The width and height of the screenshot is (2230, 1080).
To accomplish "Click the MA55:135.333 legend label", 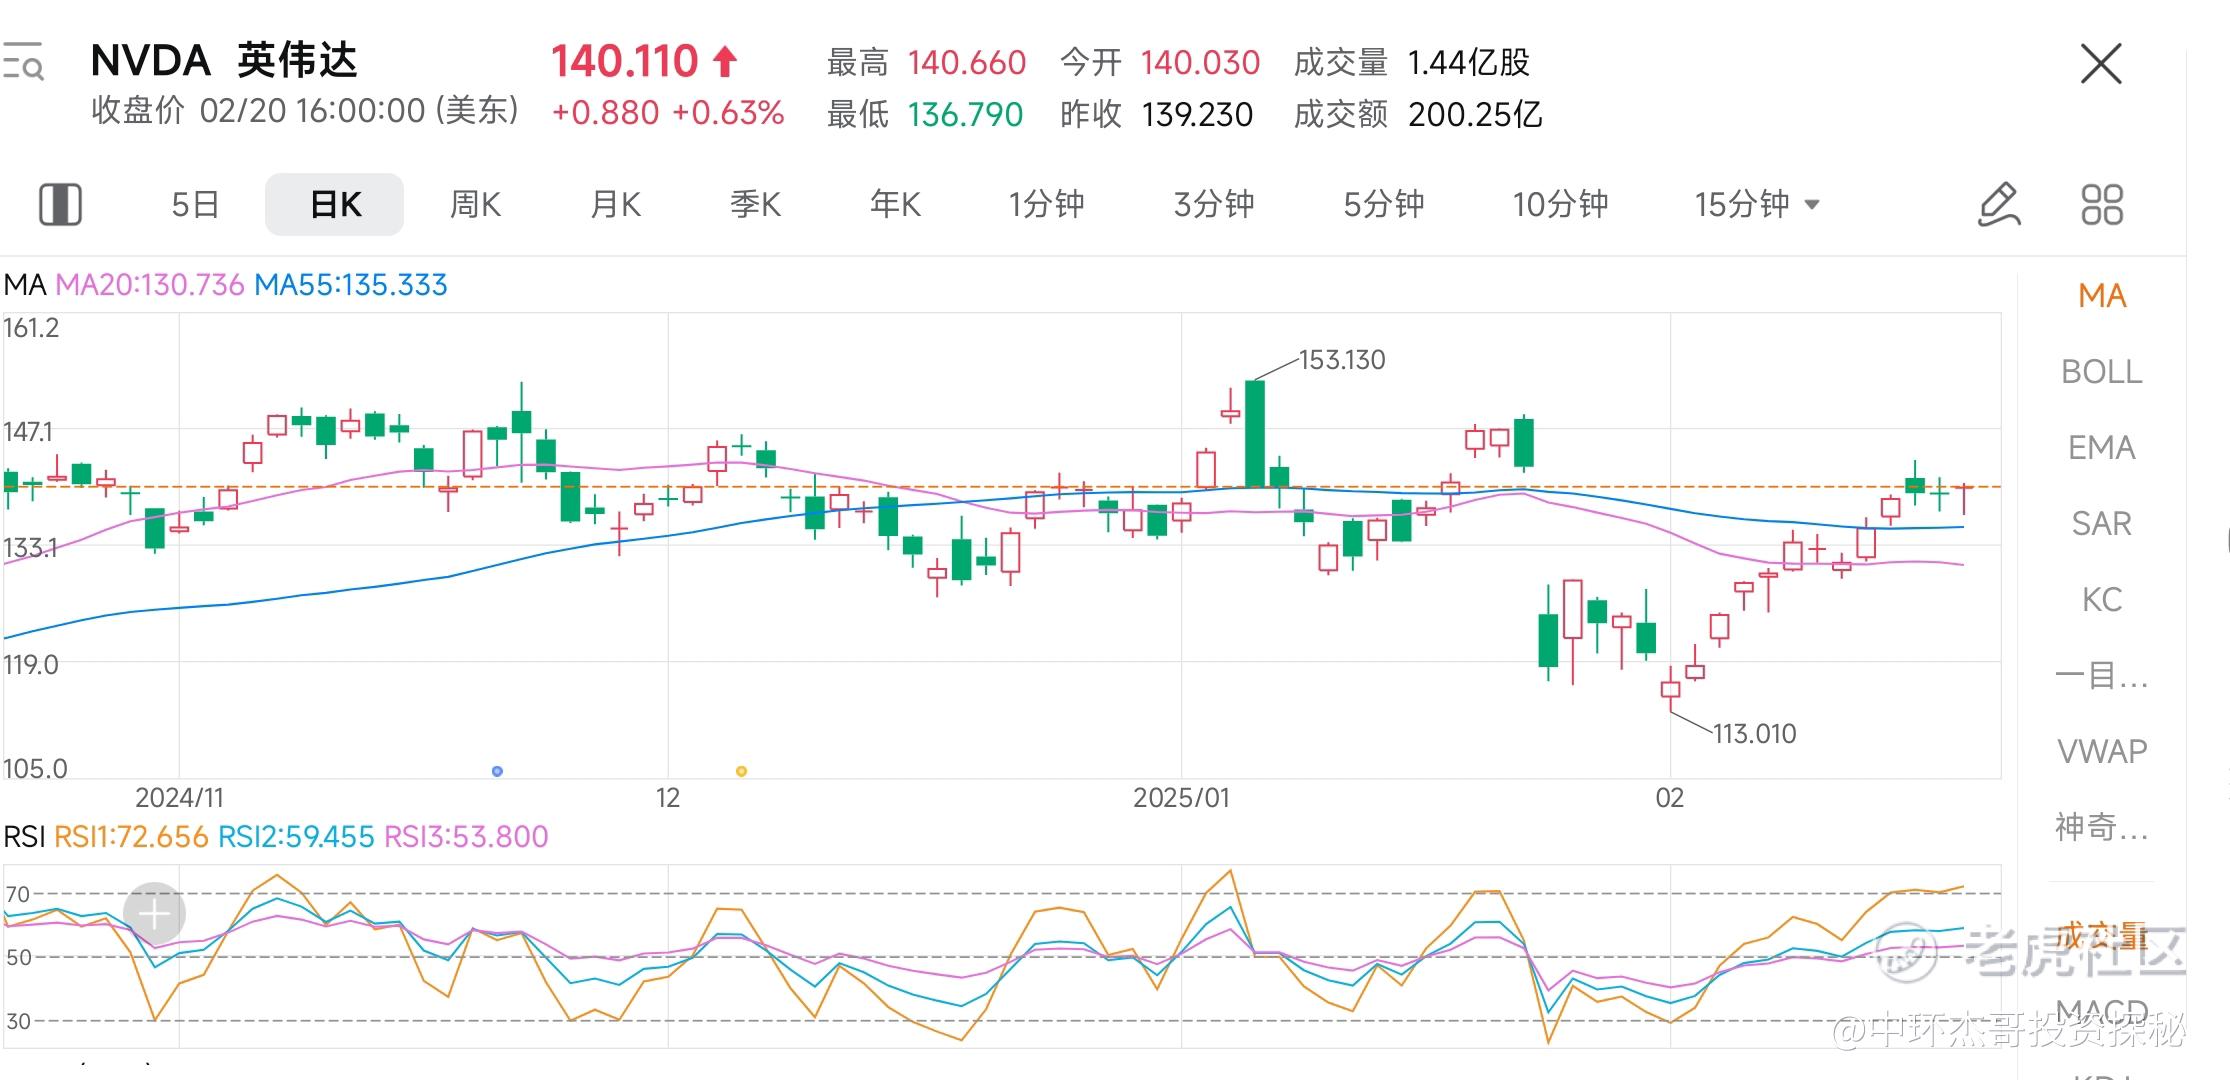I will point(351,285).
